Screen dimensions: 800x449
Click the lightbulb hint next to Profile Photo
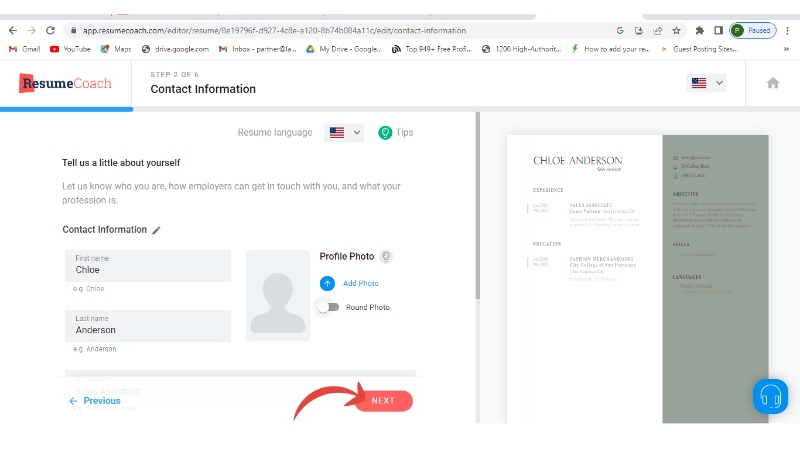pos(385,257)
